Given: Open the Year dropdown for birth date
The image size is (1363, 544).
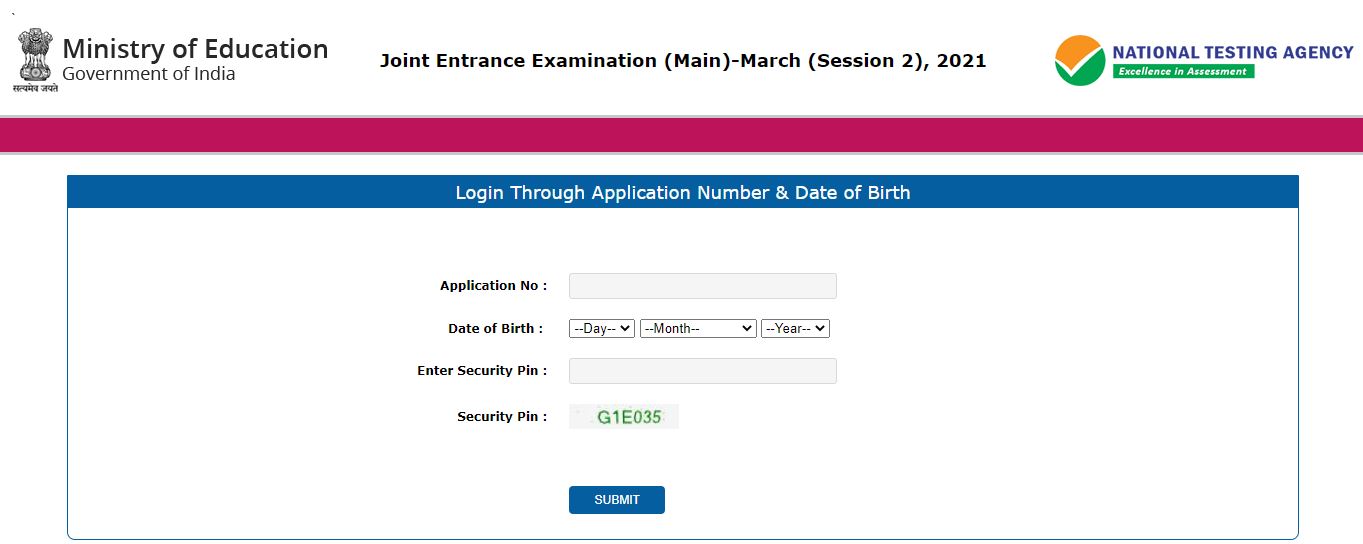Looking at the screenshot, I should pyautogui.click(x=795, y=328).
